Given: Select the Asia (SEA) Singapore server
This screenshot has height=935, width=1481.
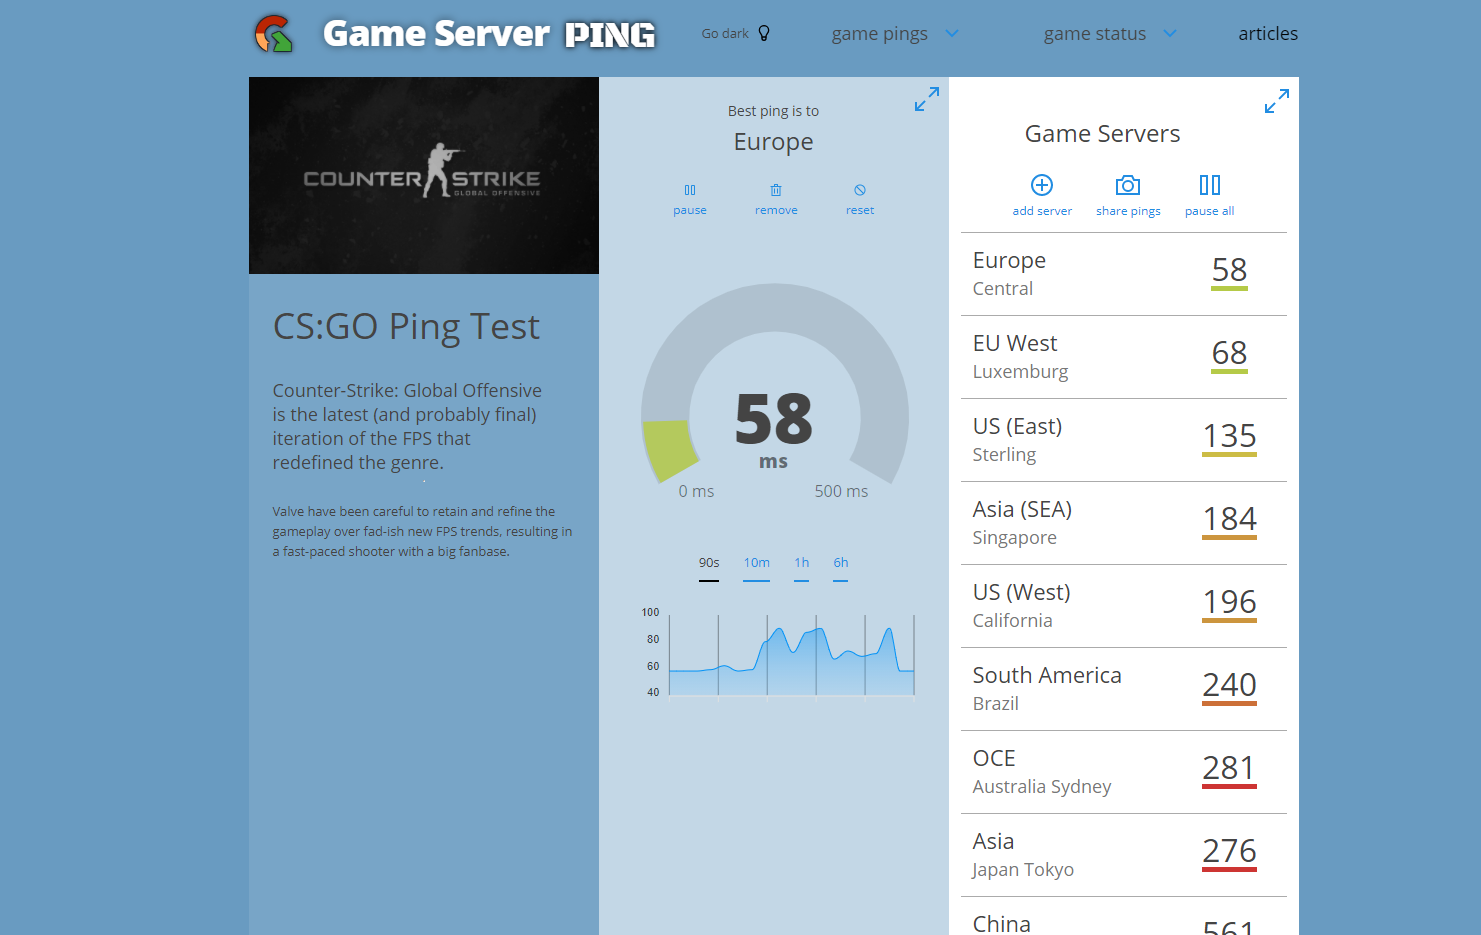Looking at the screenshot, I should pos(1124,523).
